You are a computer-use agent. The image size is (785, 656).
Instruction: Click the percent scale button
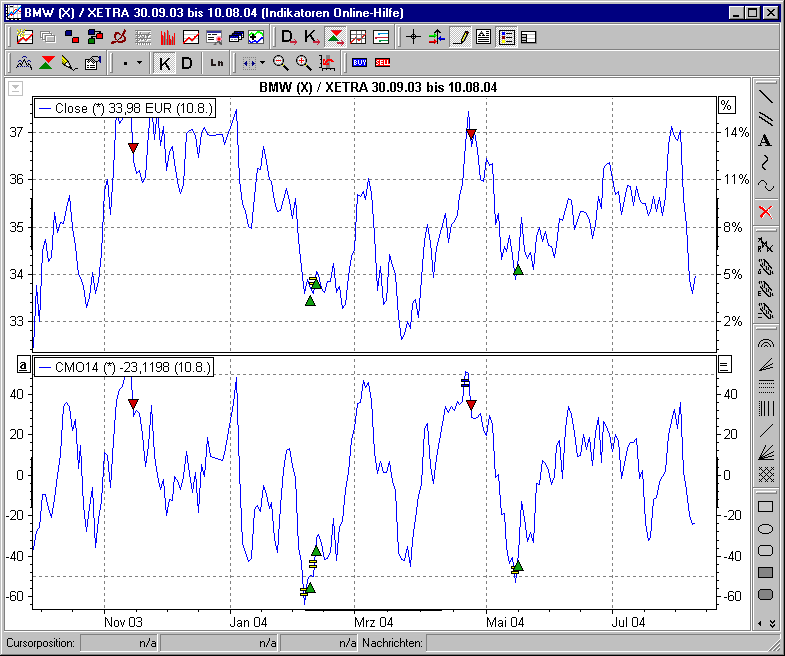click(x=726, y=105)
